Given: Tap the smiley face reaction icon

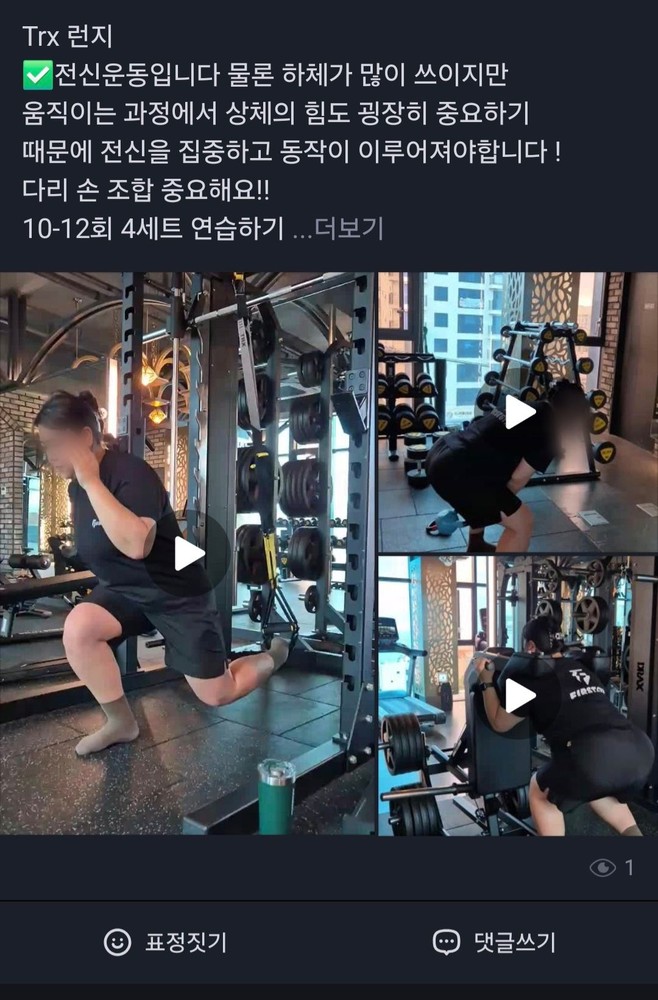Looking at the screenshot, I should 117,942.
